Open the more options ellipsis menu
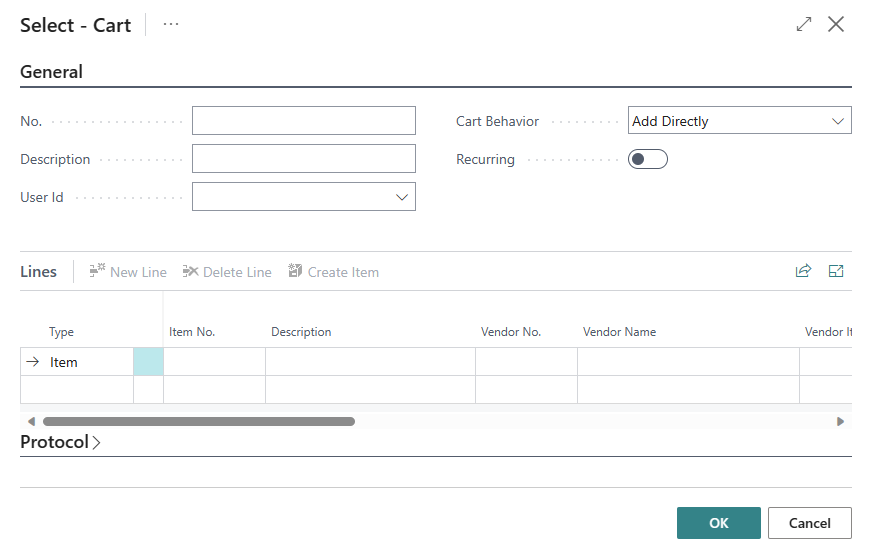This screenshot has height=552, width=869. point(171,24)
